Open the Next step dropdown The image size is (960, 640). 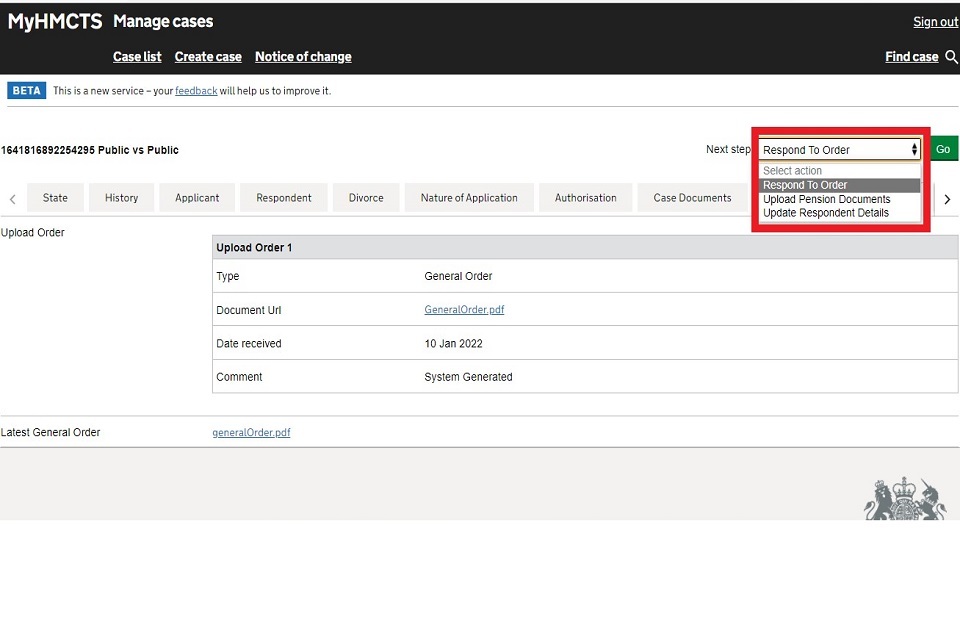click(839, 150)
